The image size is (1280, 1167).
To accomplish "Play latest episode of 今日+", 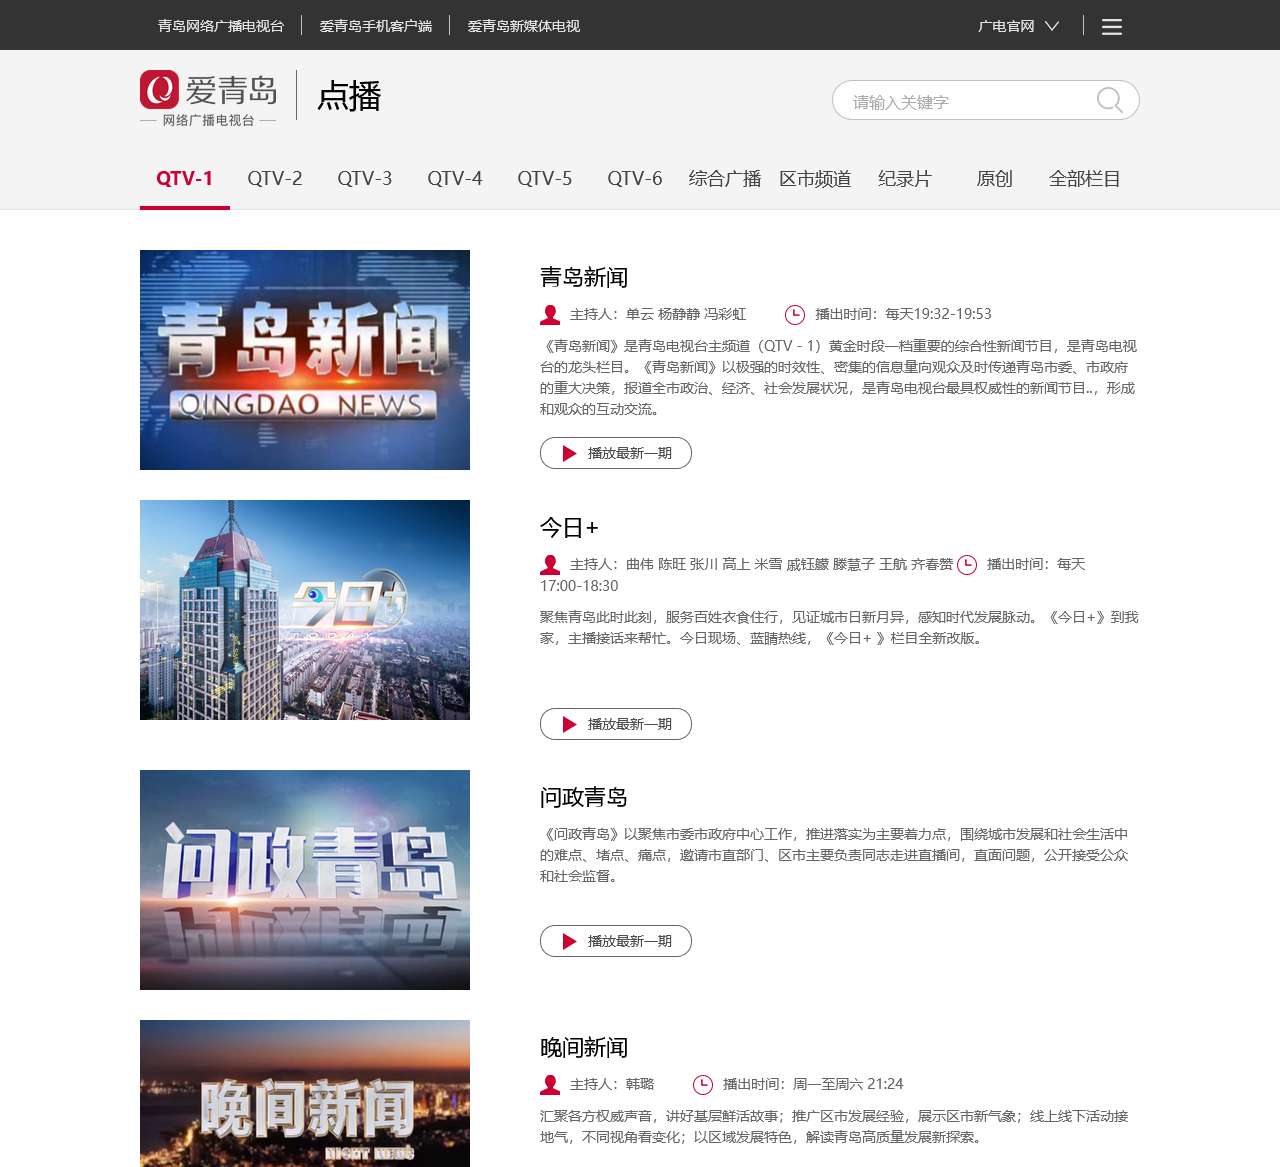I will 616,724.
